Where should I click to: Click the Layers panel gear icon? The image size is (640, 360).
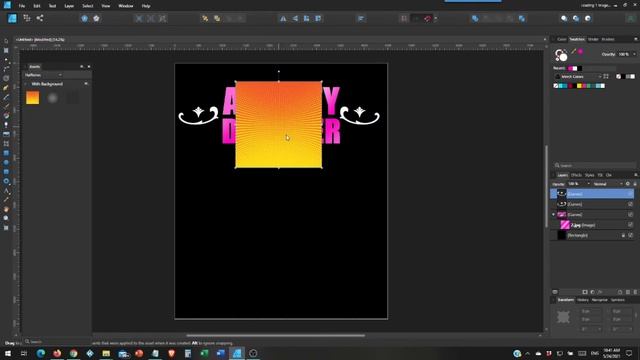628,184
